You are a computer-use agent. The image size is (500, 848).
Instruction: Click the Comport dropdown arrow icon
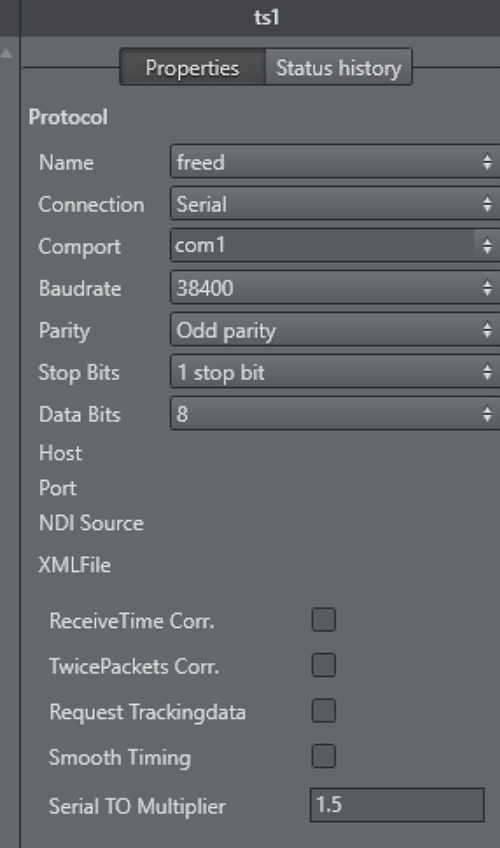(x=487, y=246)
